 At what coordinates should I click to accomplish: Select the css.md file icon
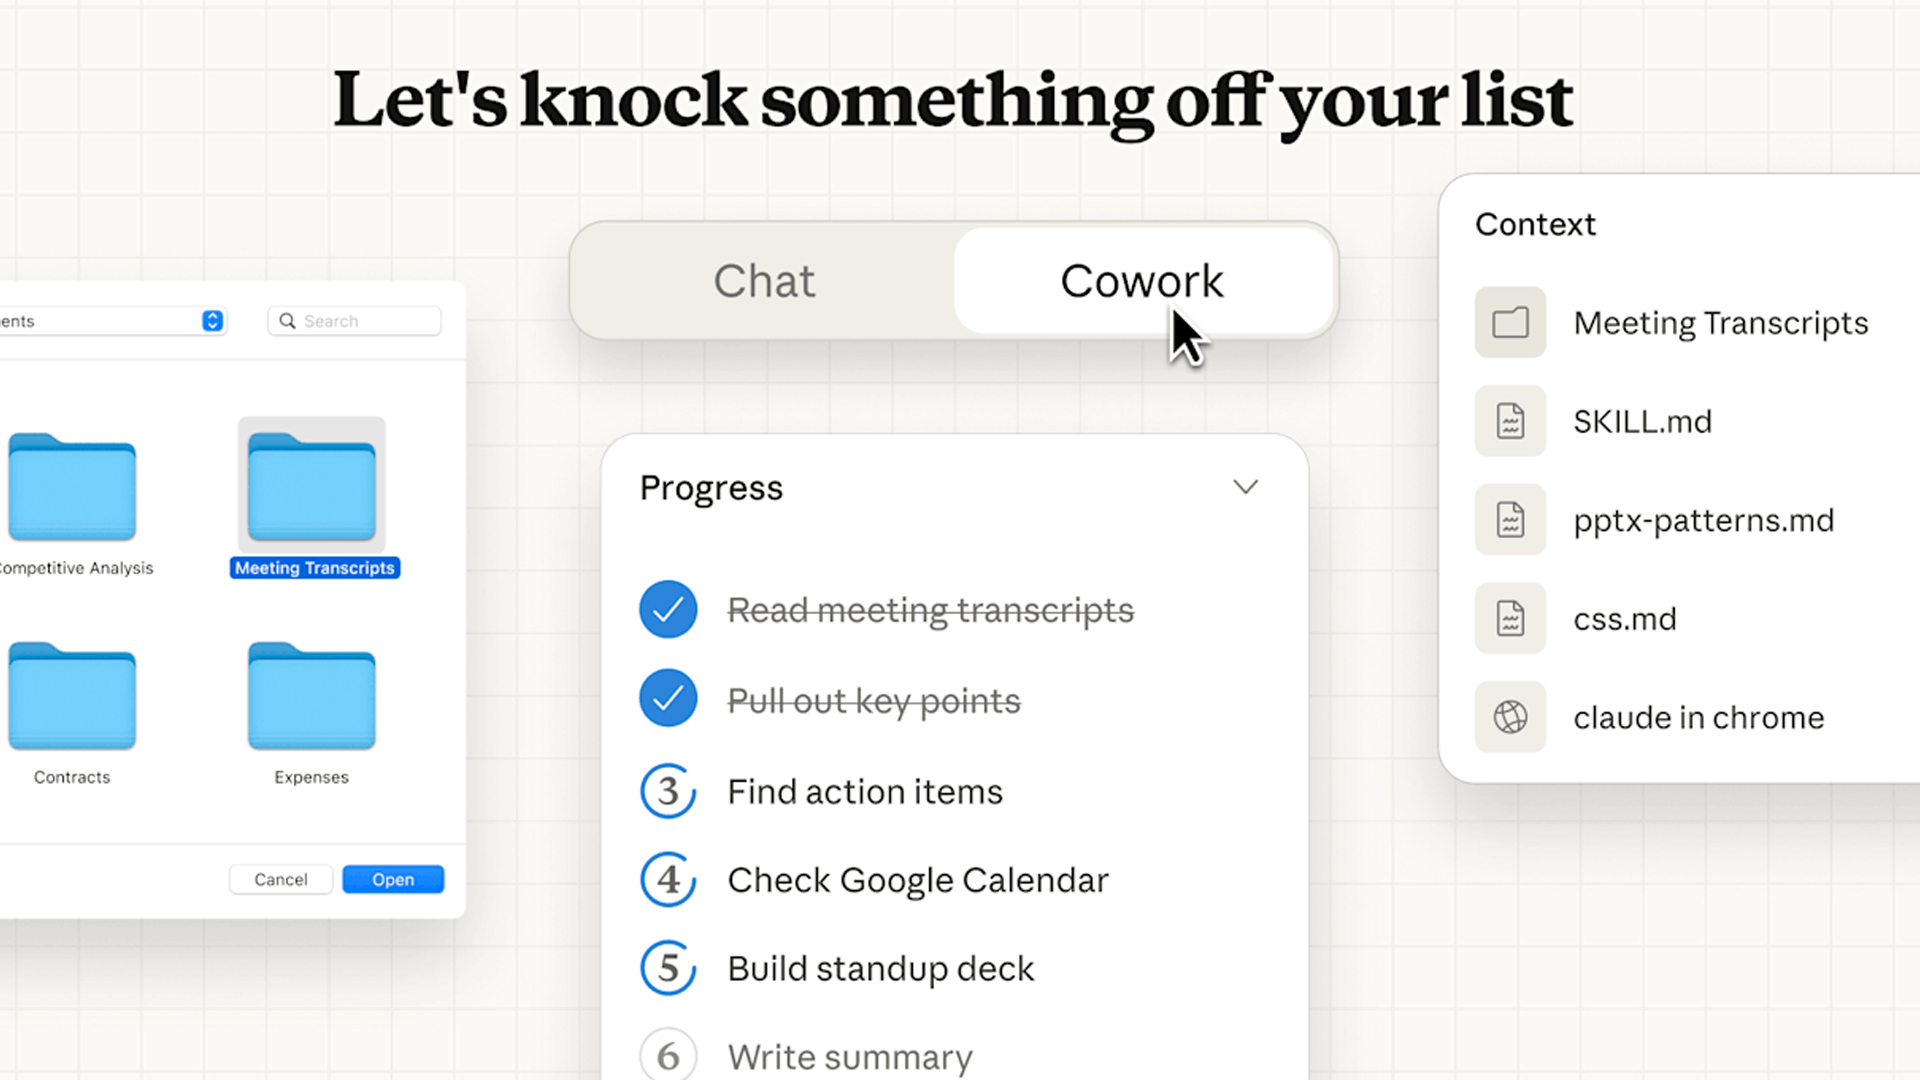[1510, 619]
